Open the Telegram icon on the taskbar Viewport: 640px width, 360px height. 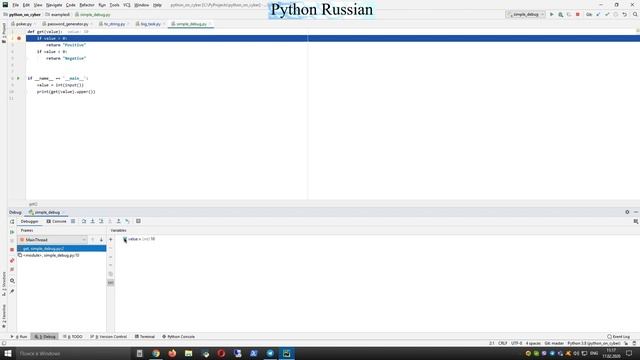(270, 353)
